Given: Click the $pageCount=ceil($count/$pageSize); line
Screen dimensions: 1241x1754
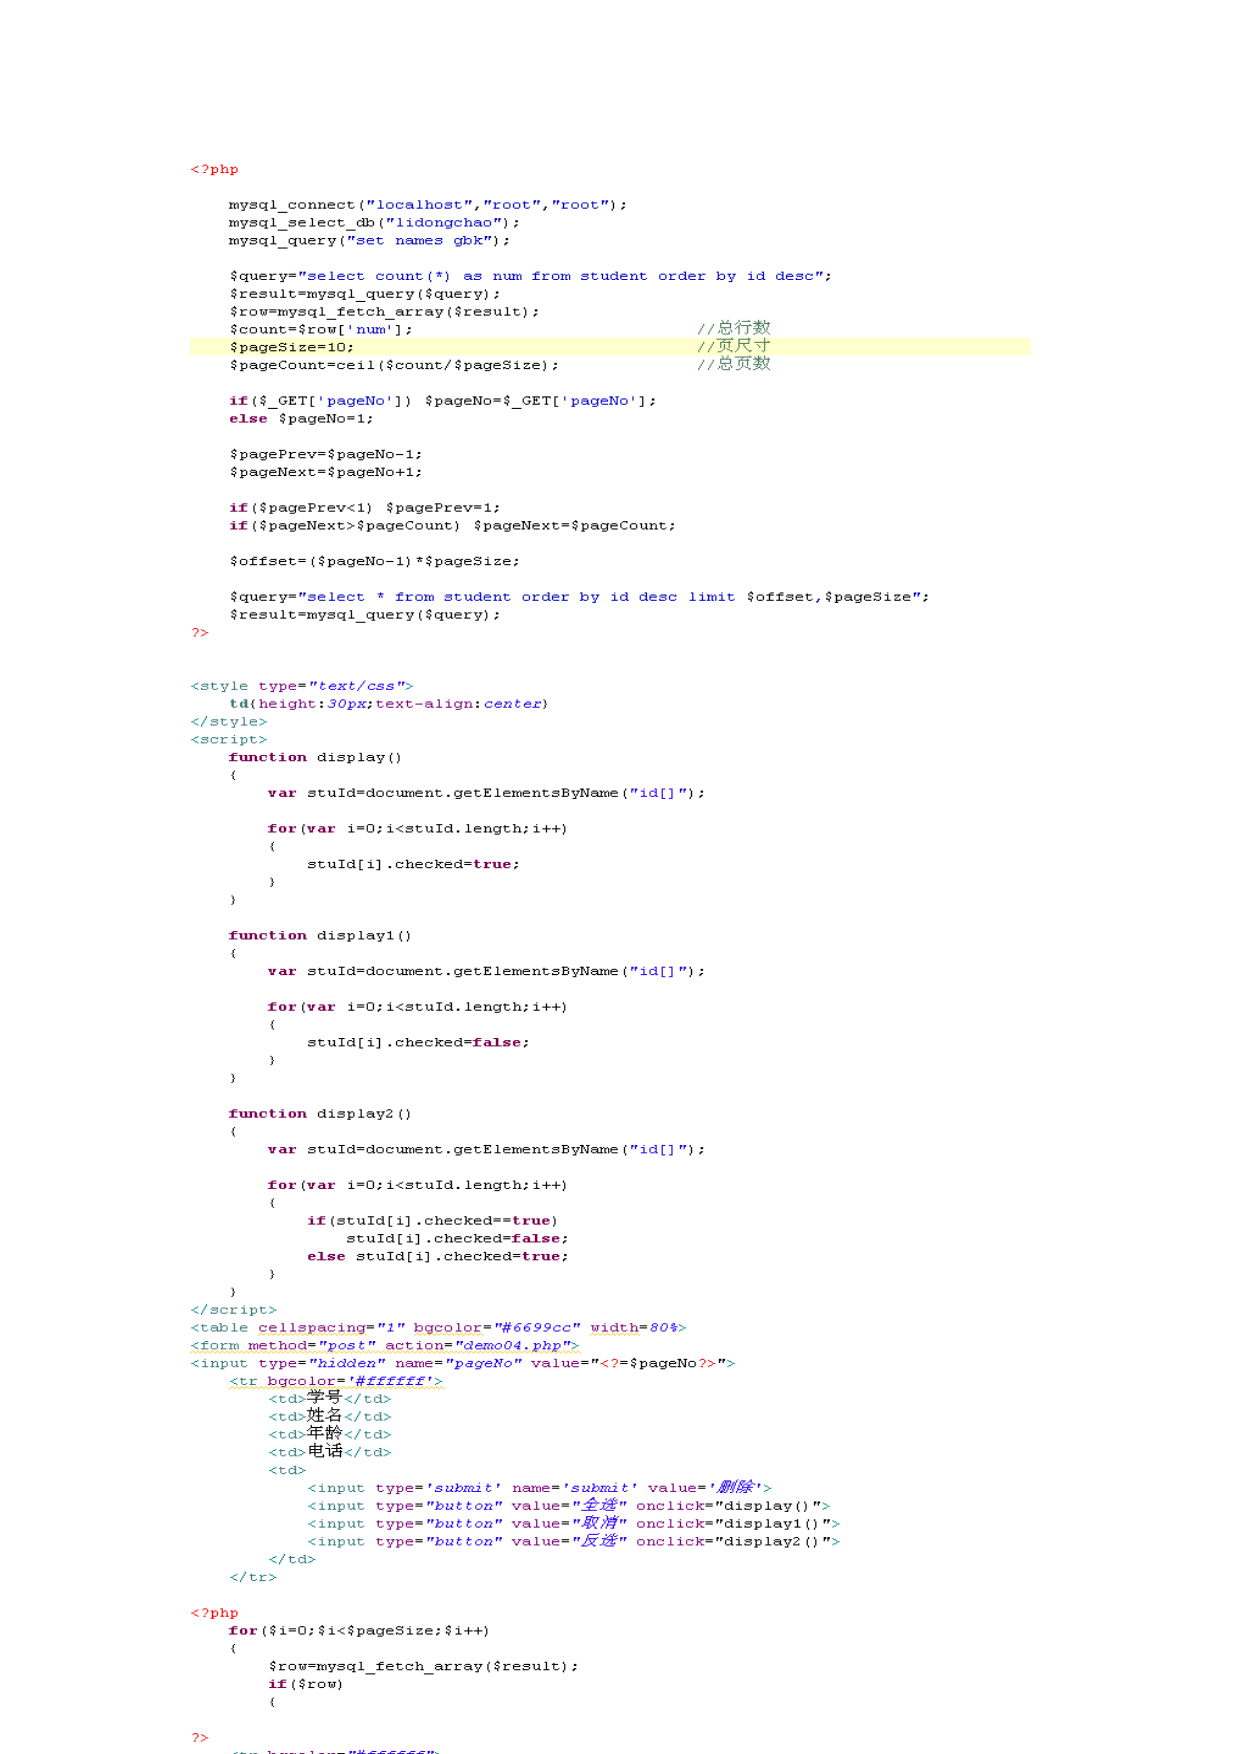Looking at the screenshot, I should coord(394,366).
